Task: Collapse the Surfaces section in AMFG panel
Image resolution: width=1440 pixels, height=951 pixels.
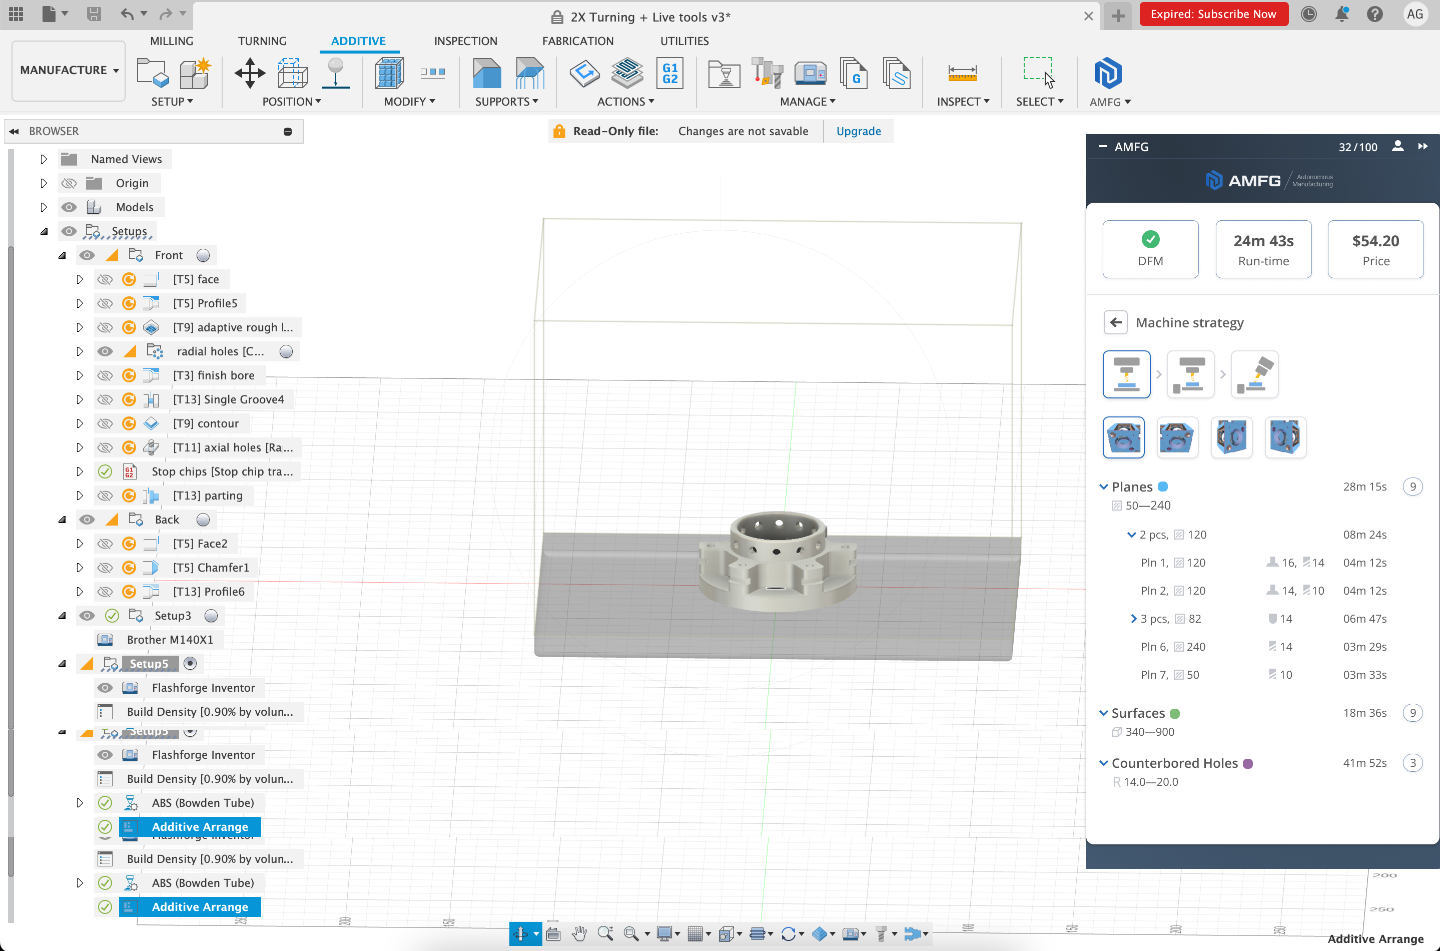Action: pos(1104,713)
